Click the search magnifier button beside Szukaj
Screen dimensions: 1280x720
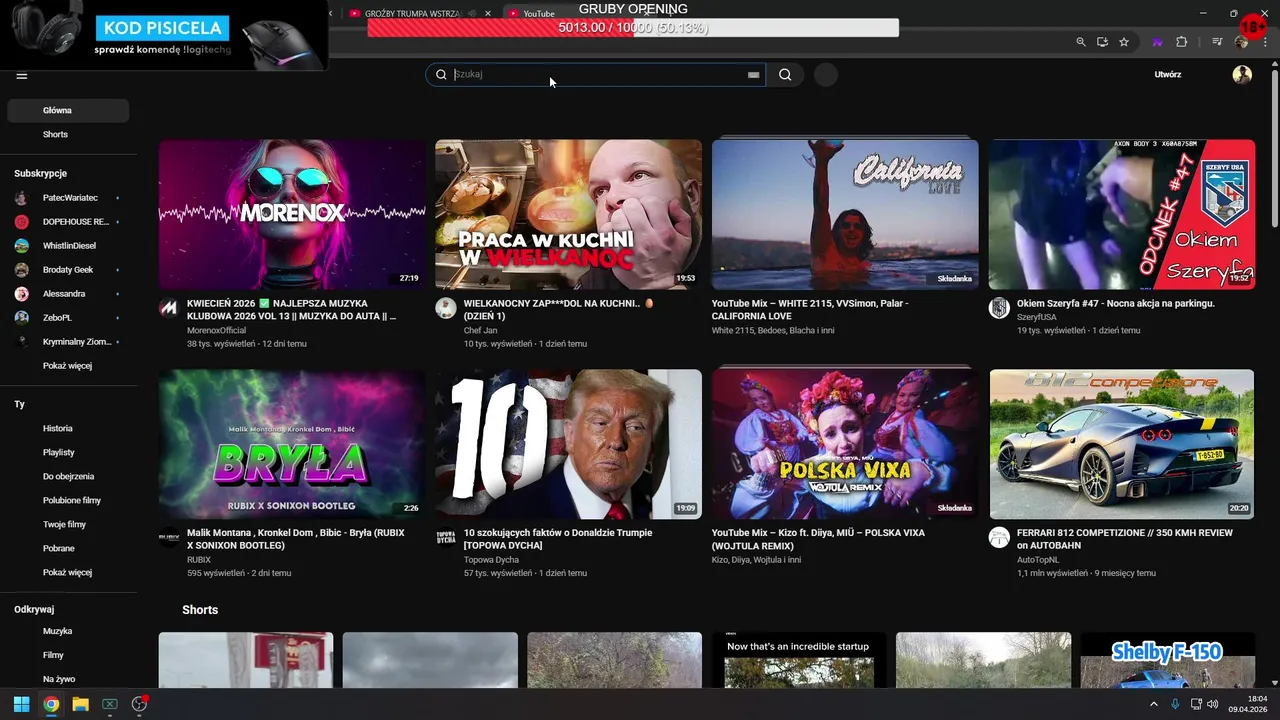pos(785,74)
